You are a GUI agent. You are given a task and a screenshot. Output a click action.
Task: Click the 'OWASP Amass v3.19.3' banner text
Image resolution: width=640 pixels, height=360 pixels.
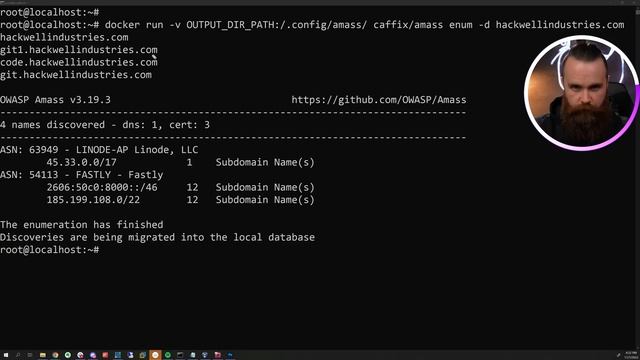coord(56,100)
